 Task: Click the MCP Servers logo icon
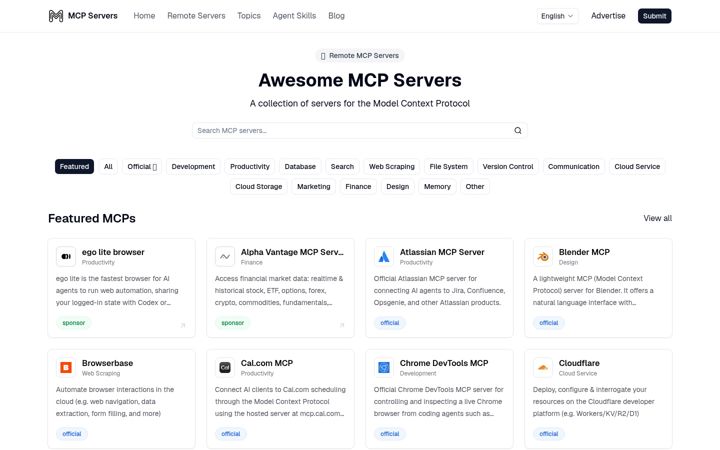coord(56,16)
